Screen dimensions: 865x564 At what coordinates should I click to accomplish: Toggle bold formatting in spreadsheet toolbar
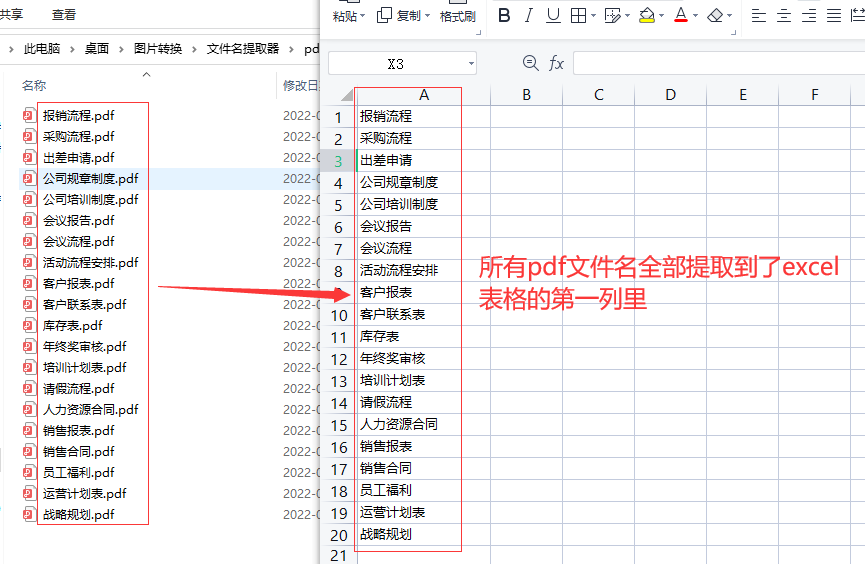tap(504, 15)
